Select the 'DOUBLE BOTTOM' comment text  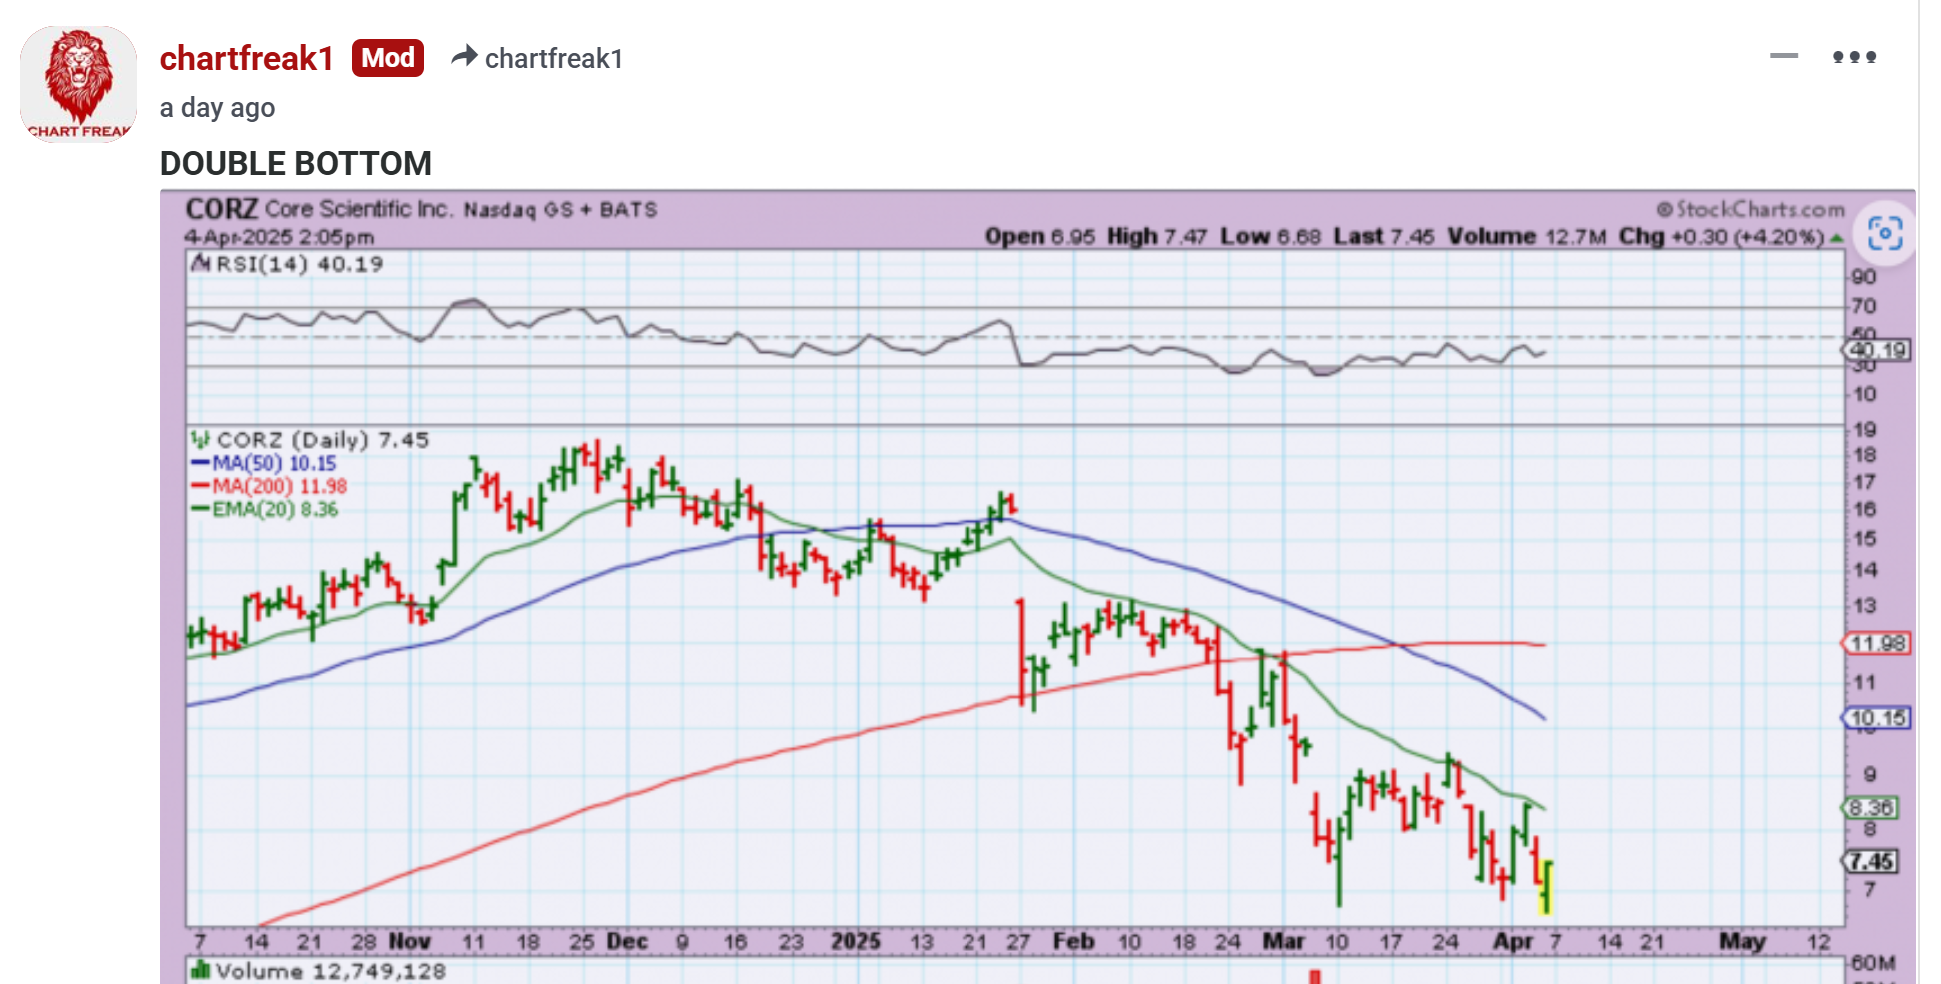click(296, 163)
